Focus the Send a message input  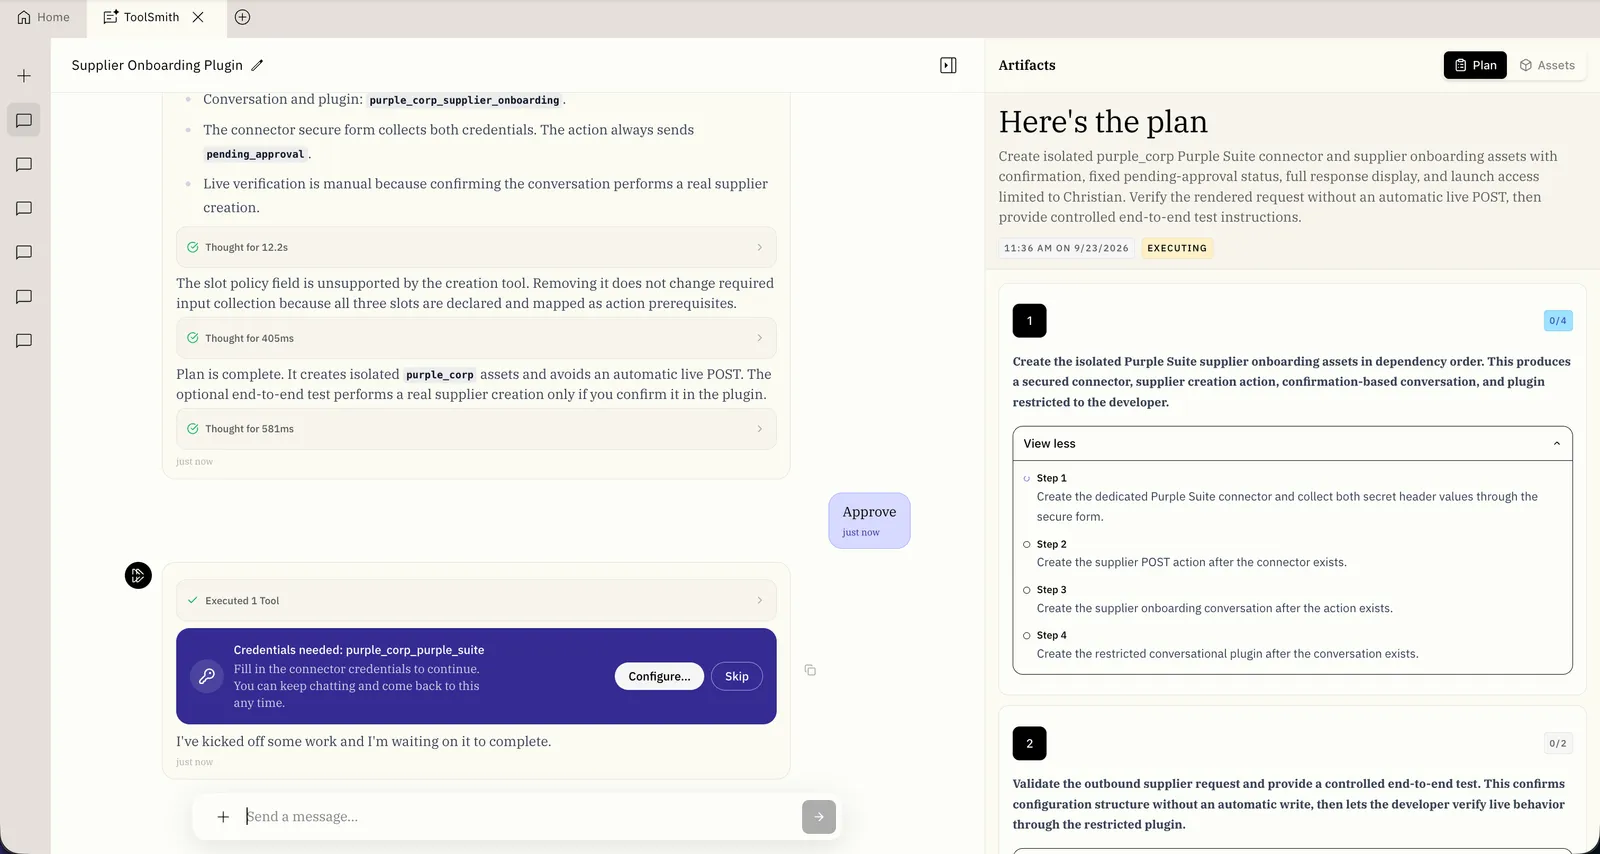coord(520,817)
